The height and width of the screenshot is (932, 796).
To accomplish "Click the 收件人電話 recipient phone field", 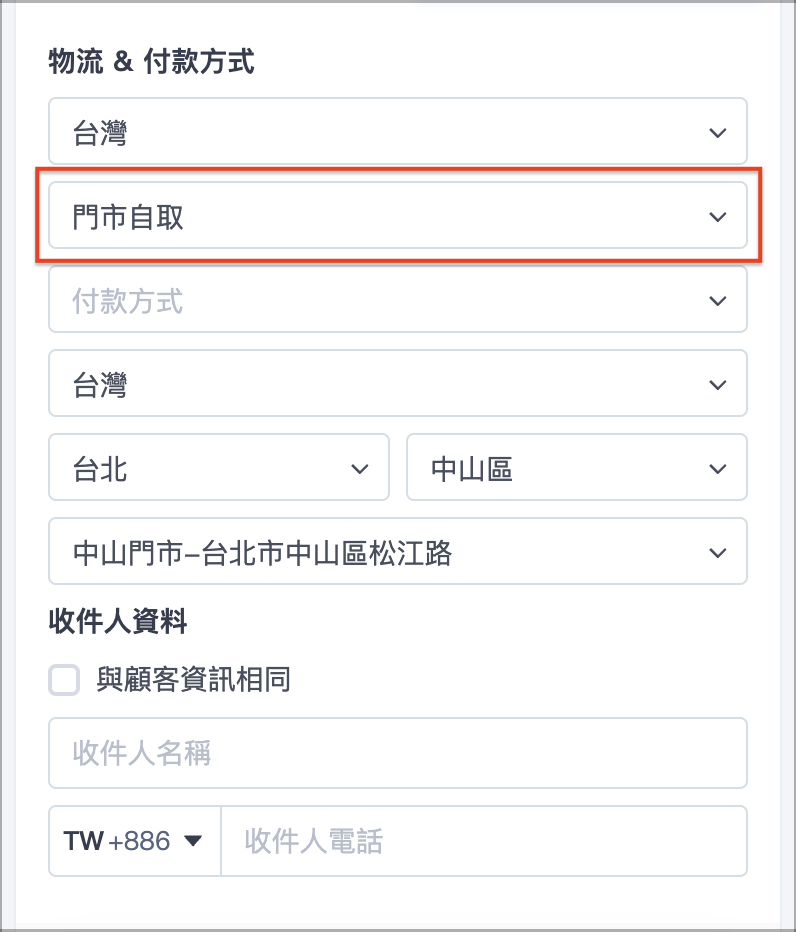I will (485, 841).
